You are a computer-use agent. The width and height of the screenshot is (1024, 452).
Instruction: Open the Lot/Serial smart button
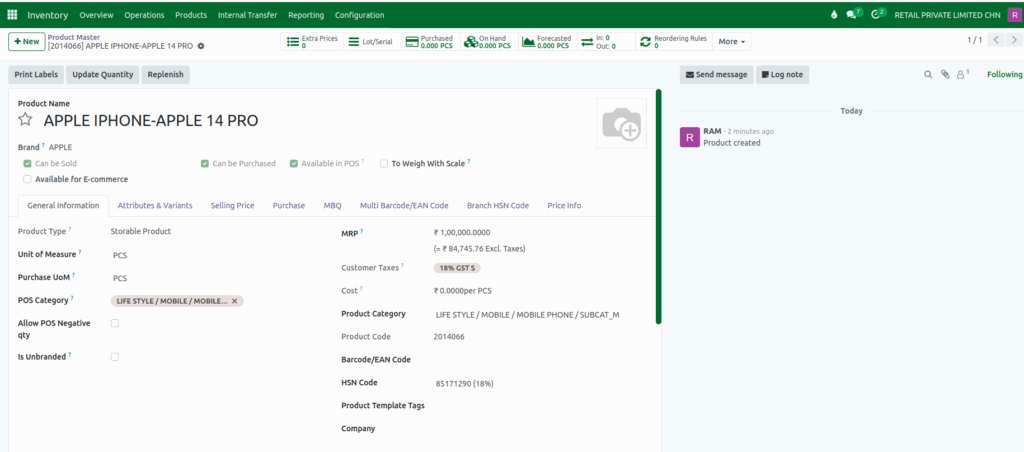click(x=372, y=42)
